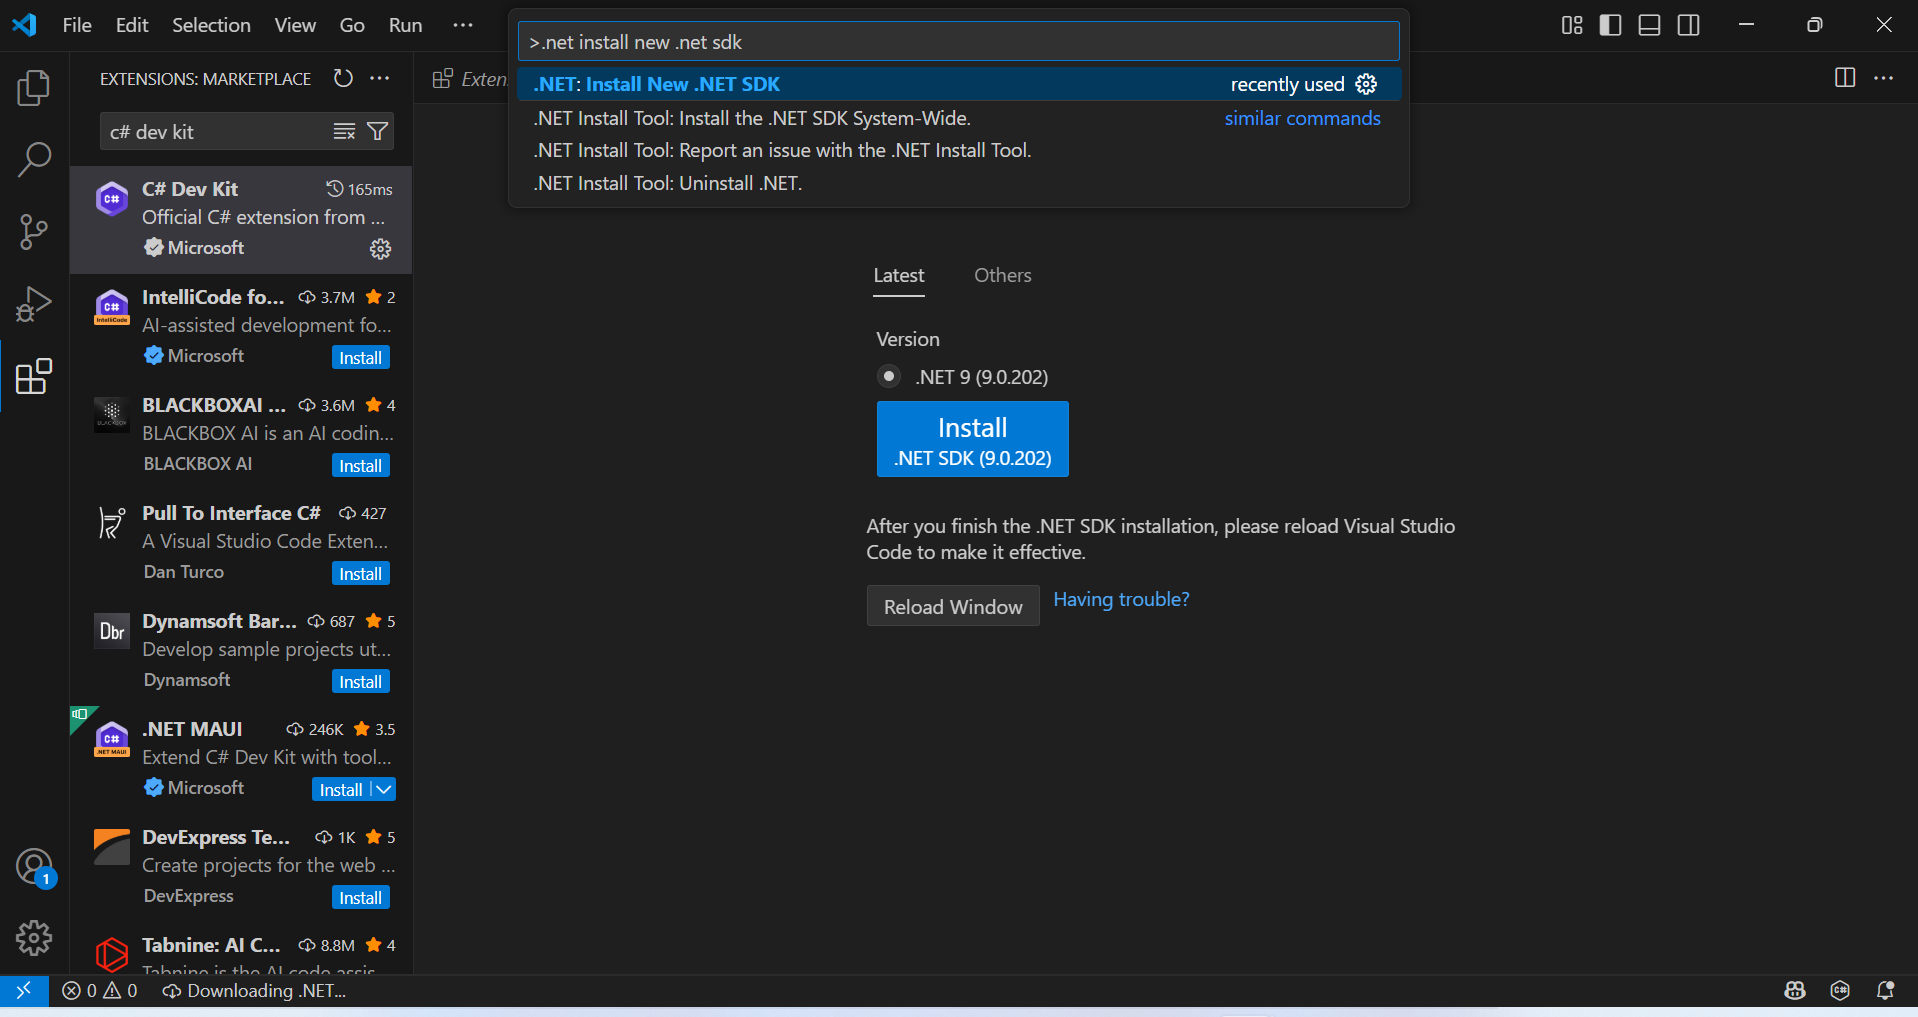
Task: Open editor More Actions ellipsis
Action: click(1884, 78)
